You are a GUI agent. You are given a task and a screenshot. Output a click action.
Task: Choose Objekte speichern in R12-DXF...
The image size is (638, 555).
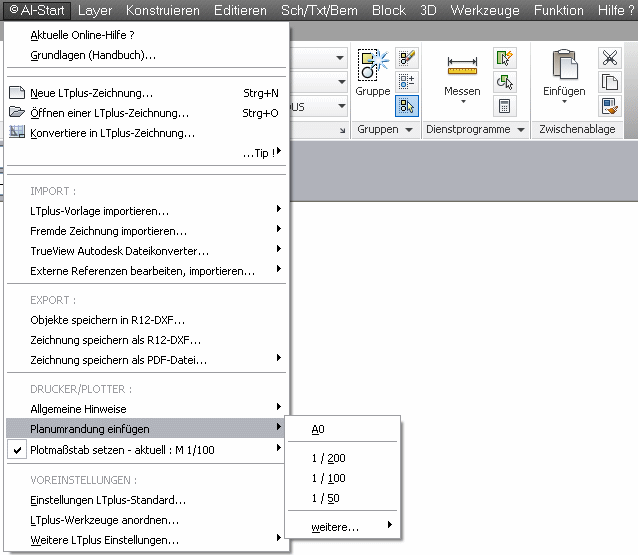[x=146, y=320]
